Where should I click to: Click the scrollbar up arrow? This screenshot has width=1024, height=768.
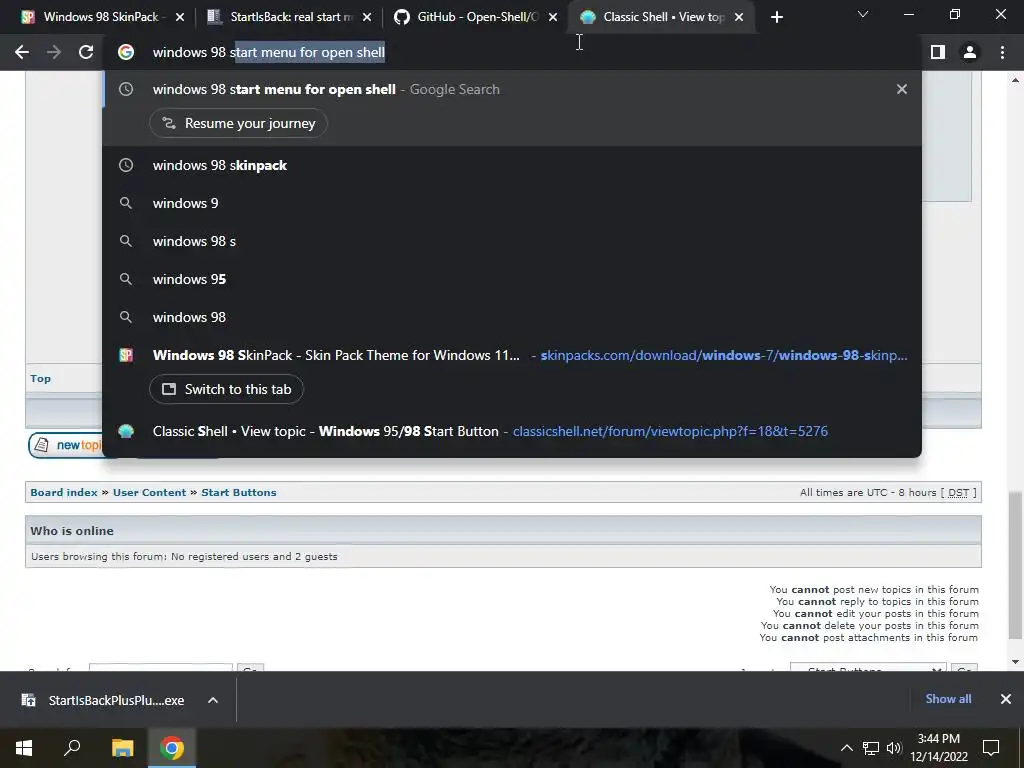point(1015,80)
